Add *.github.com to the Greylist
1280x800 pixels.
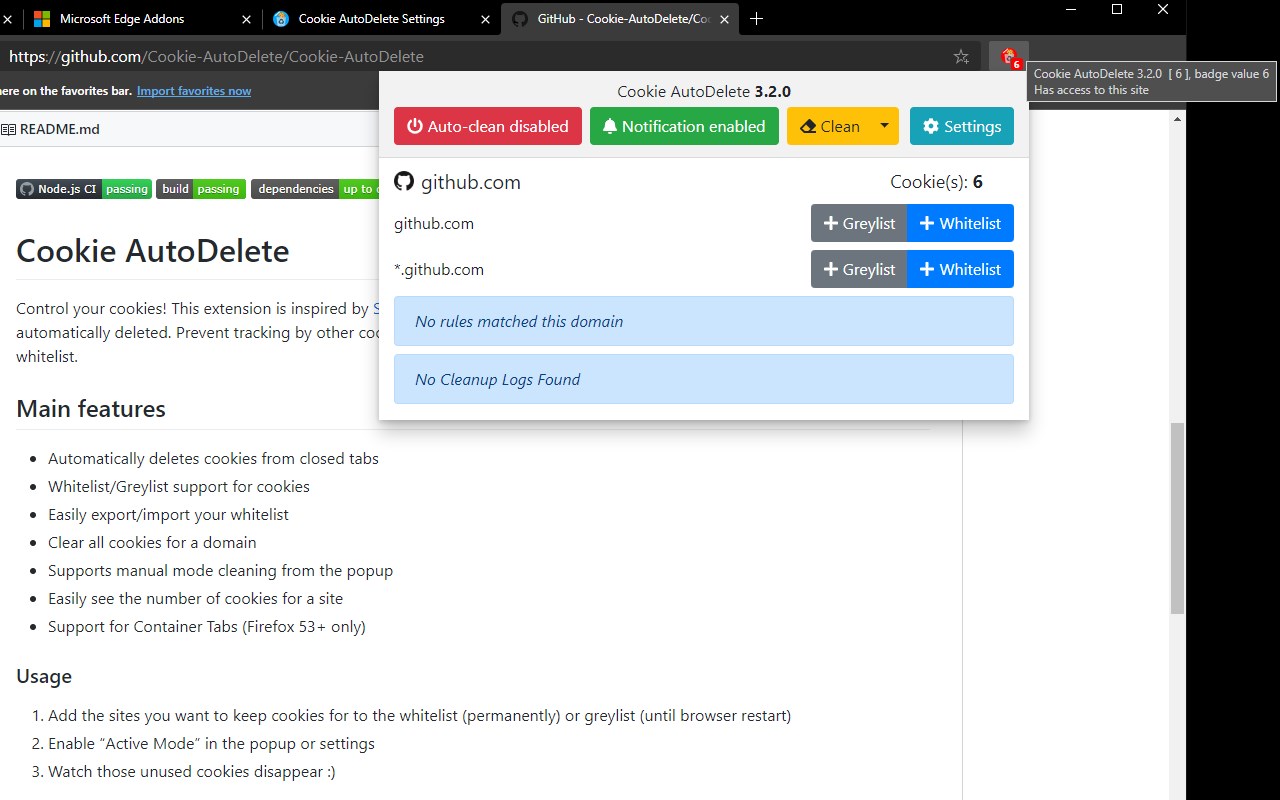point(859,269)
